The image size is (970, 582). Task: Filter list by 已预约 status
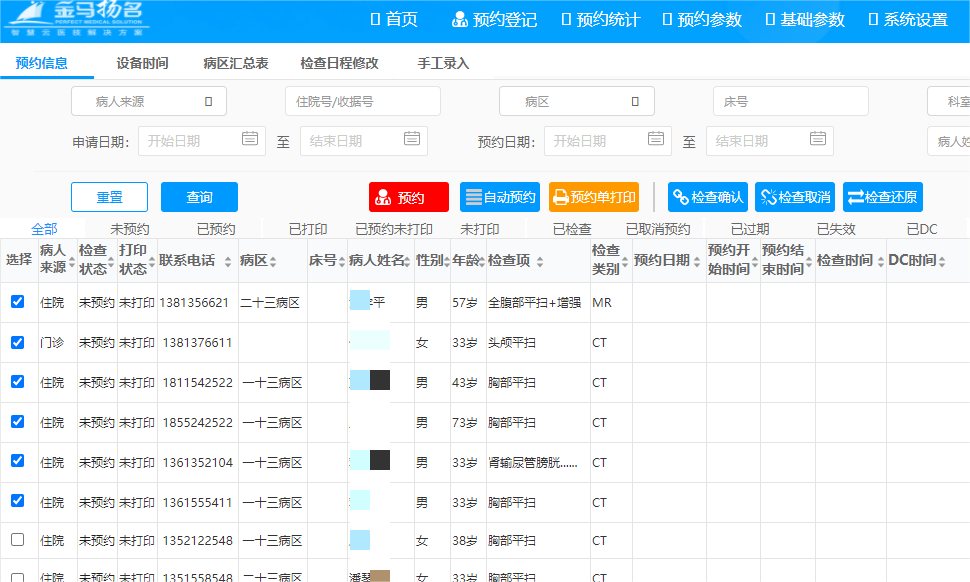216,229
